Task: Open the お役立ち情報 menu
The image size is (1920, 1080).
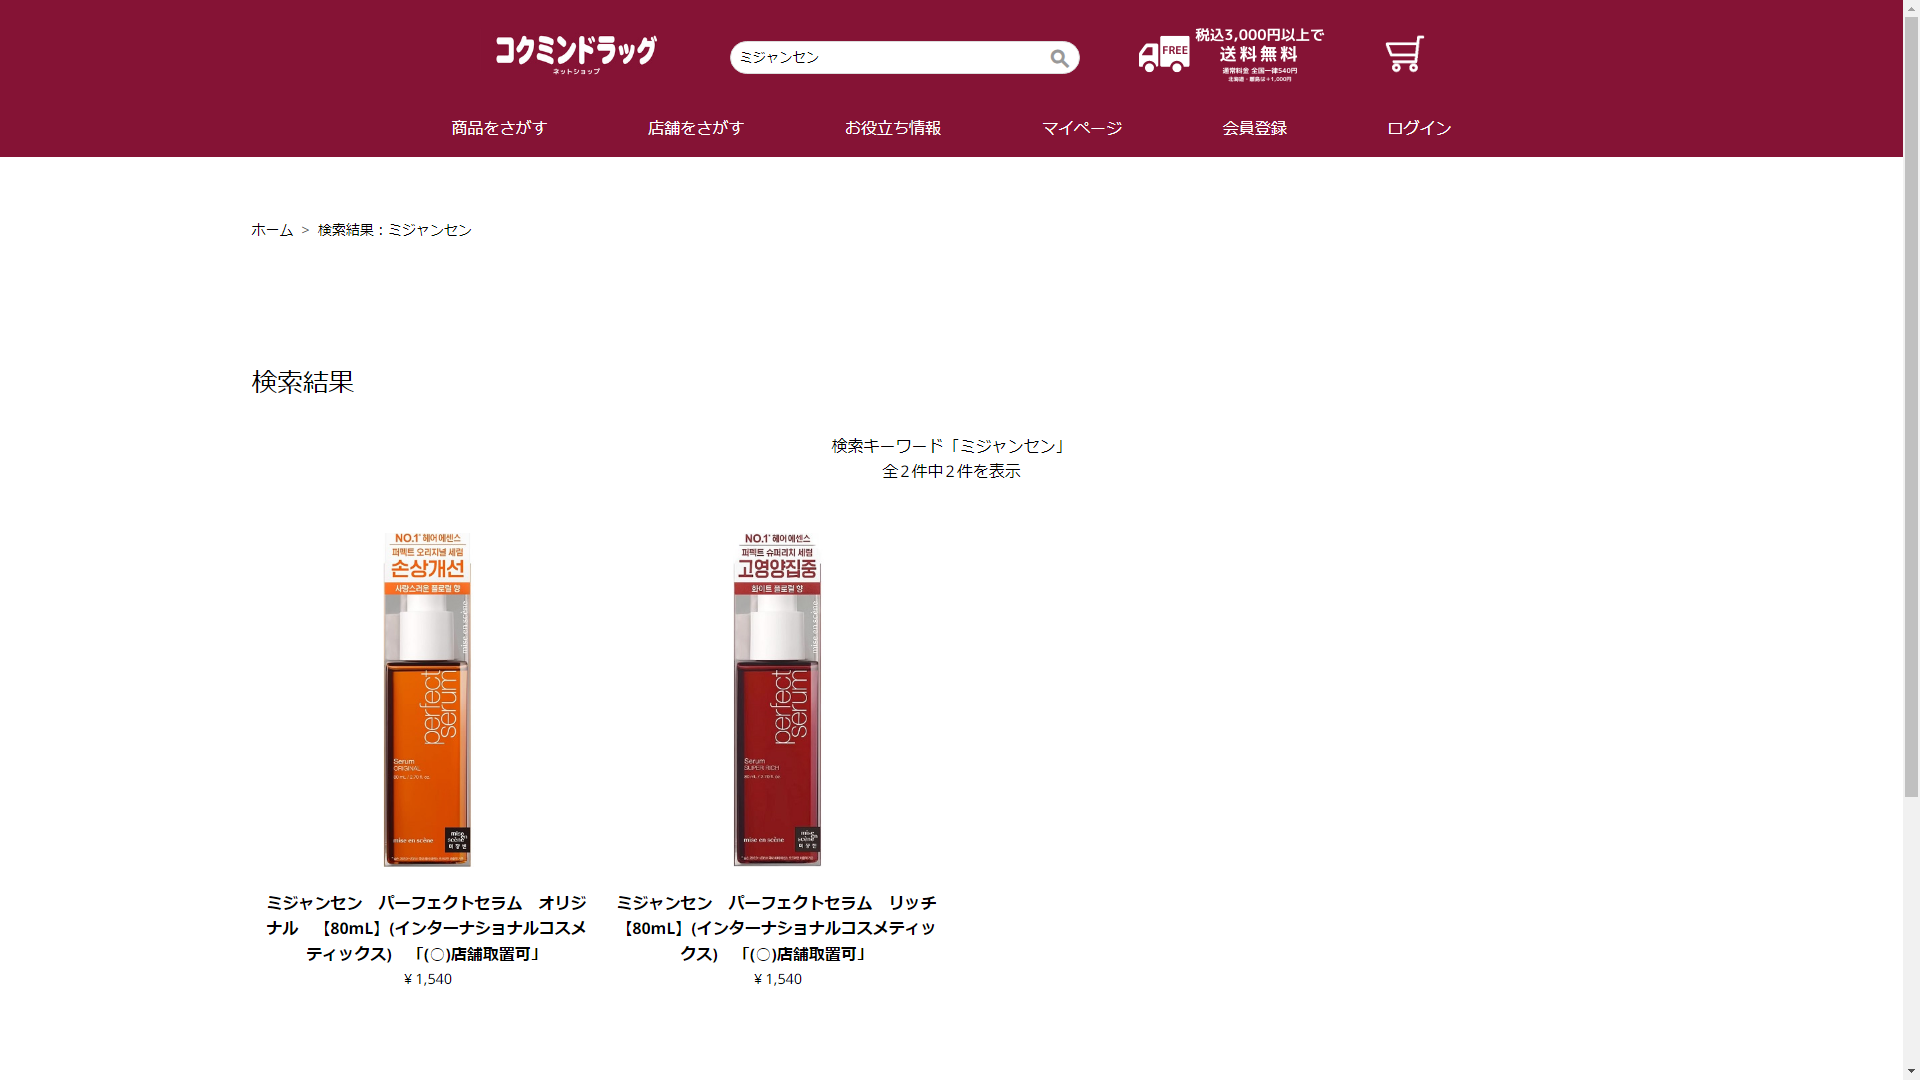Action: (893, 128)
